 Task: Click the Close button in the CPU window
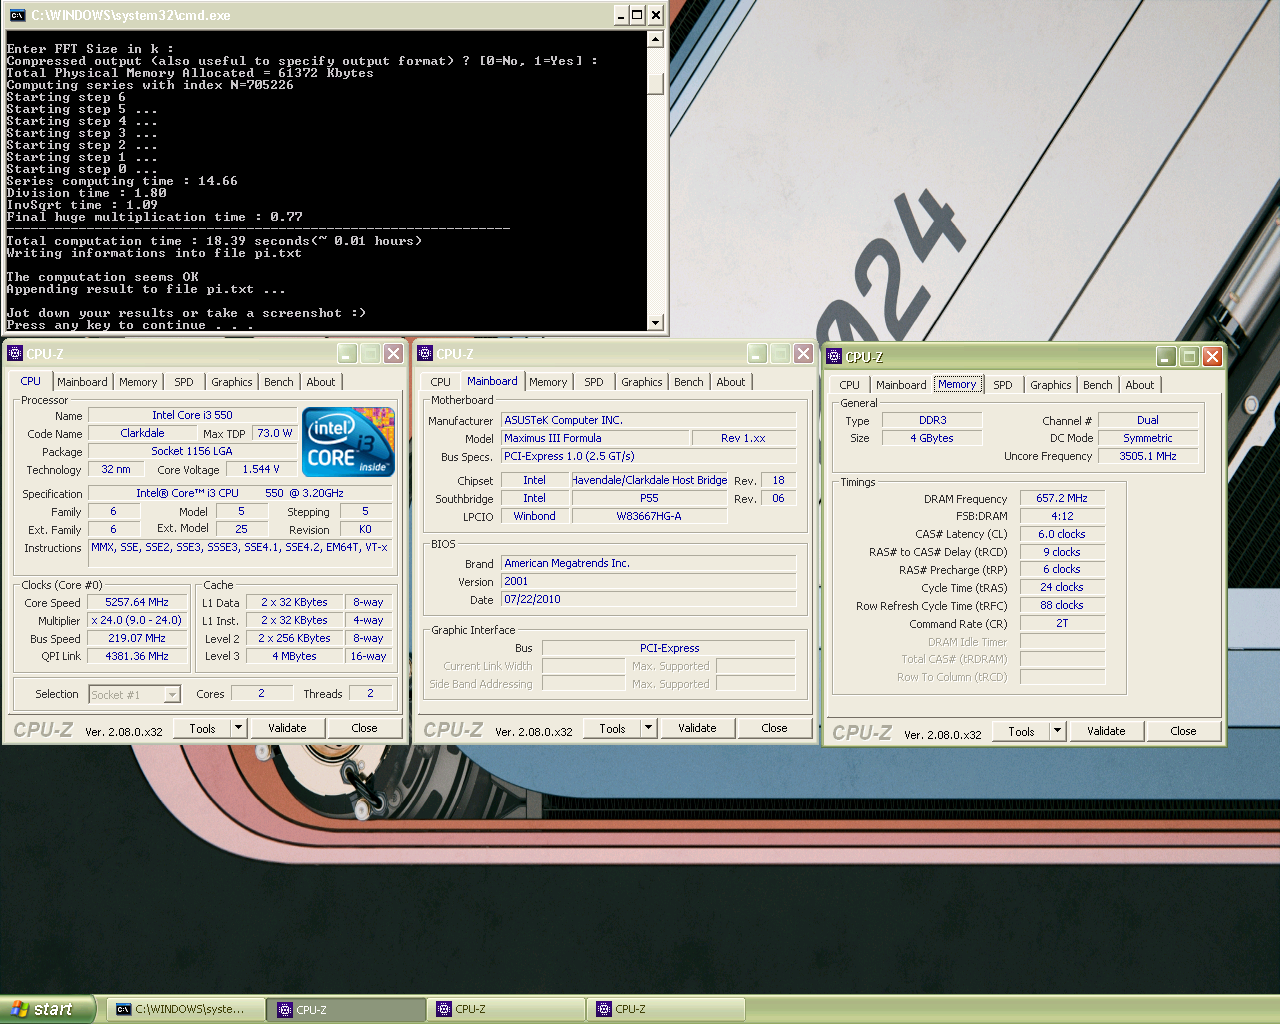[364, 728]
